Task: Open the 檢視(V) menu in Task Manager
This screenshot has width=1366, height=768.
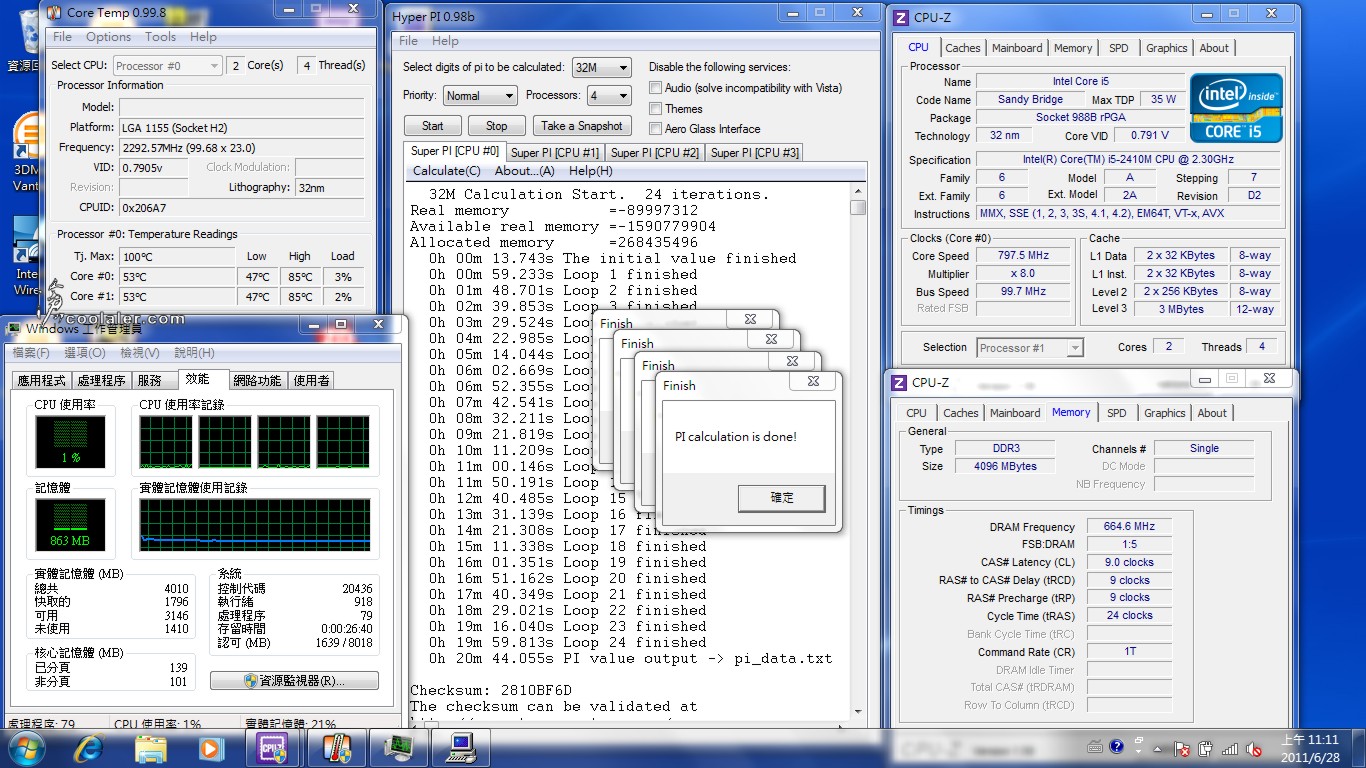Action: click(139, 353)
